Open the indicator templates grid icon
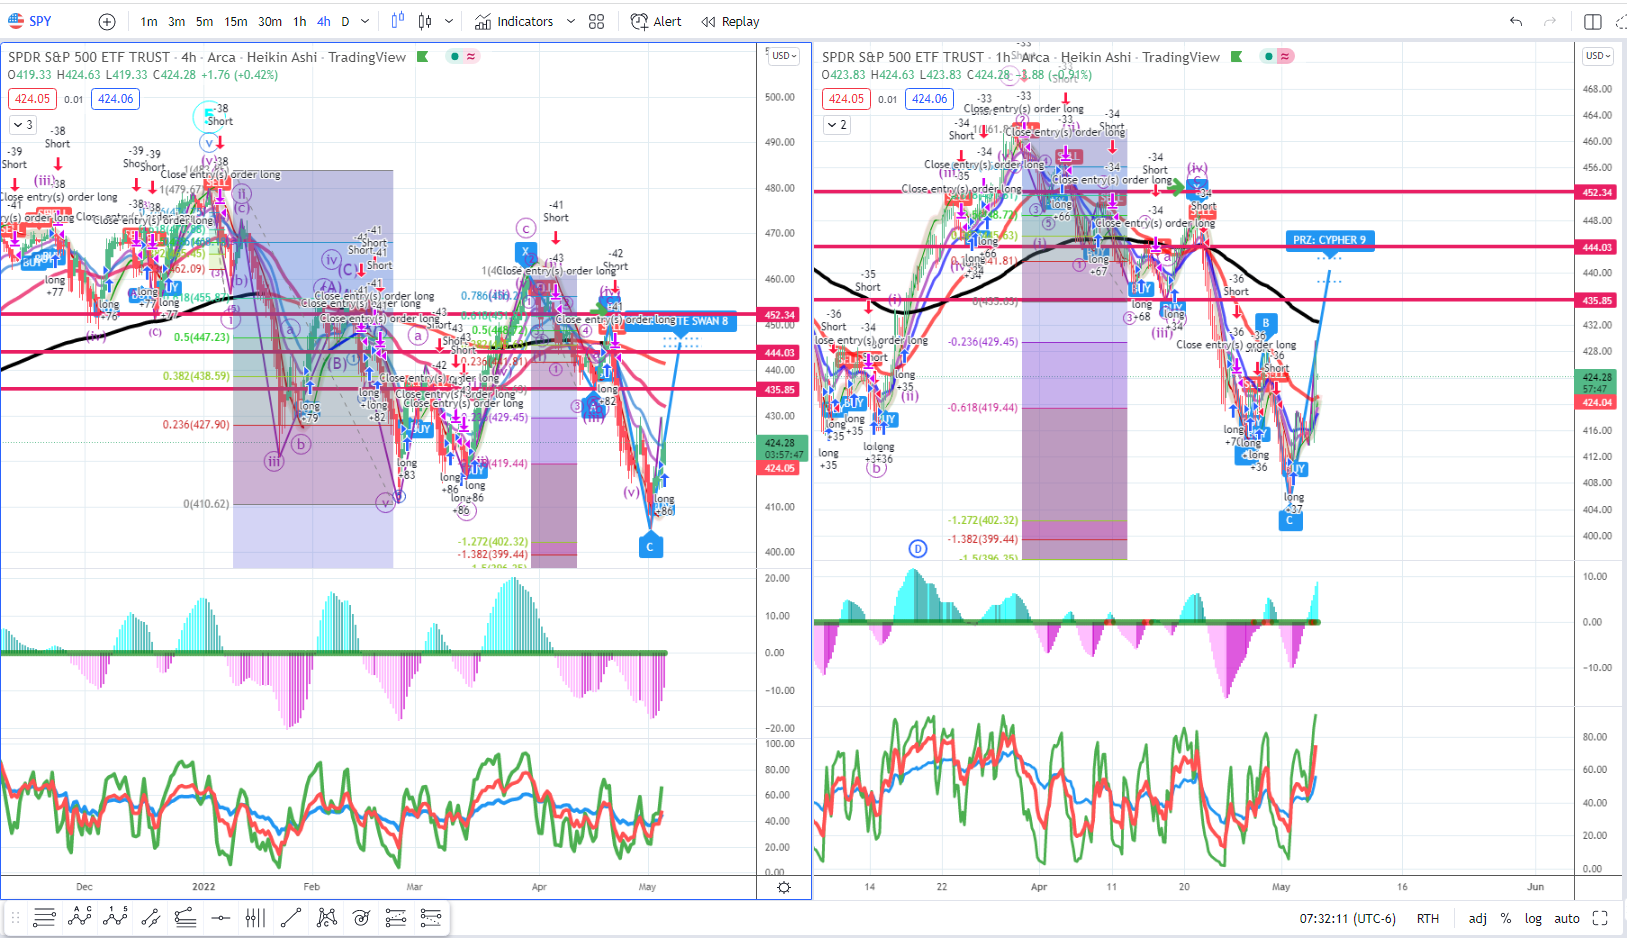The image size is (1627, 938). click(597, 22)
